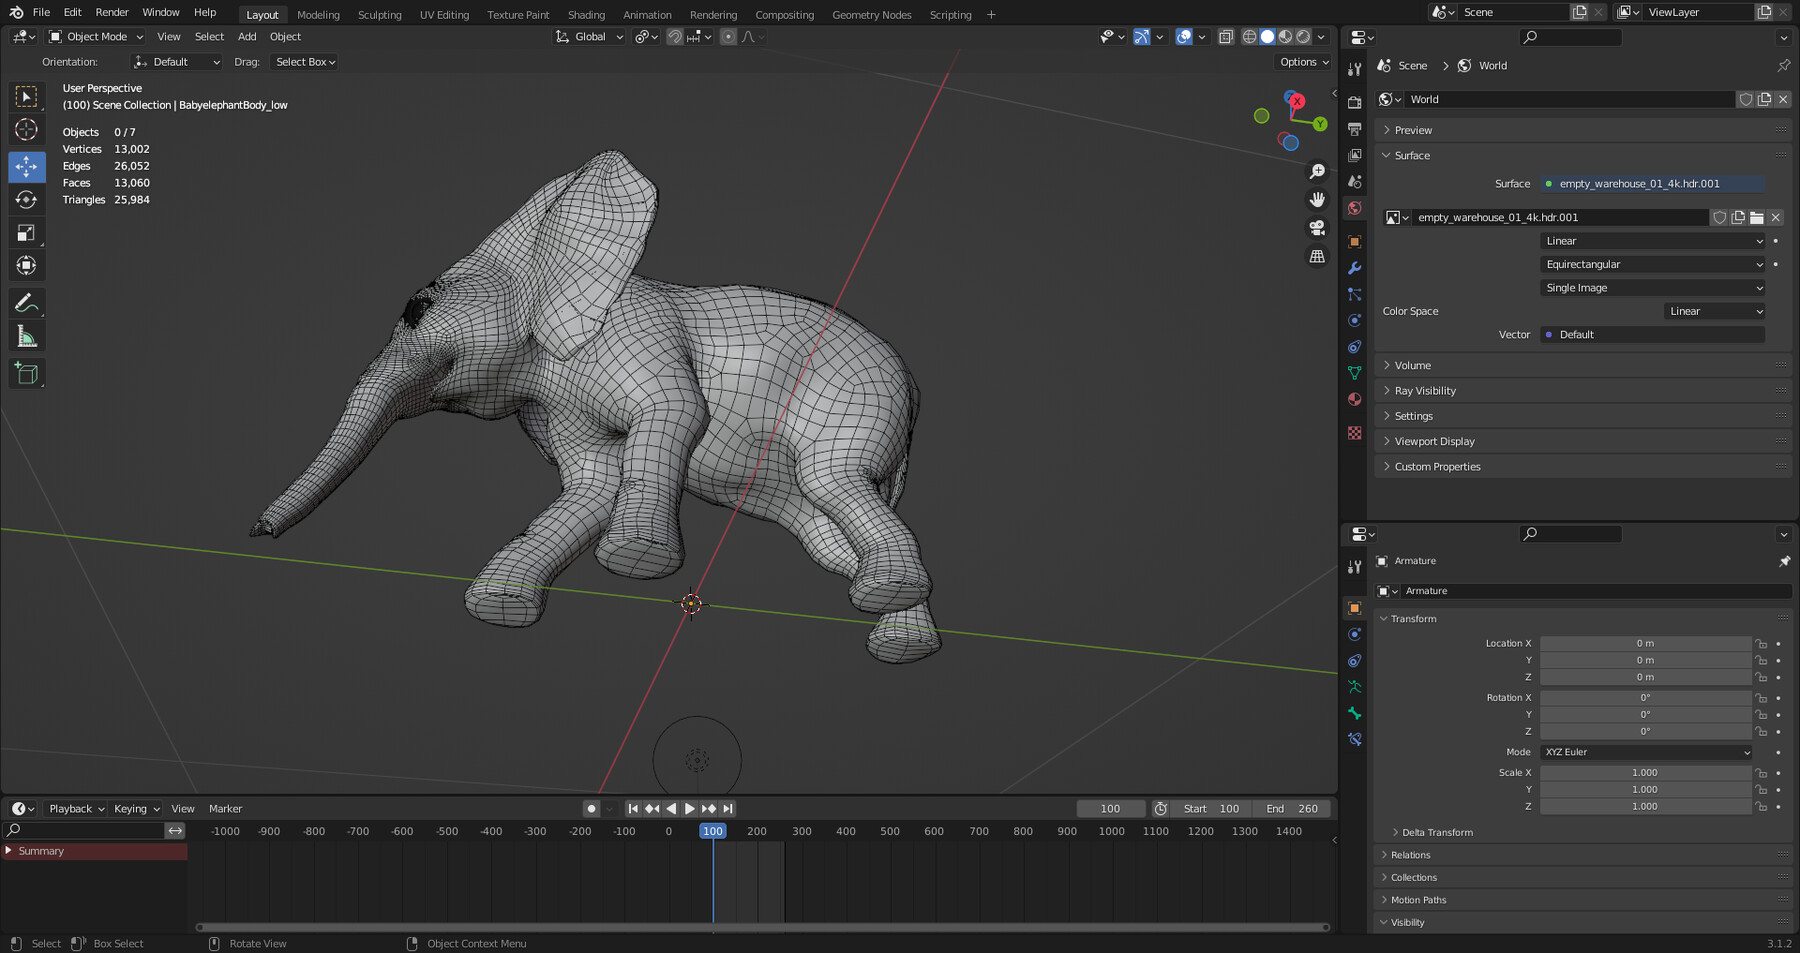Image resolution: width=1800 pixels, height=953 pixels.
Task: Open the Add Cube tool
Action: tap(27, 372)
